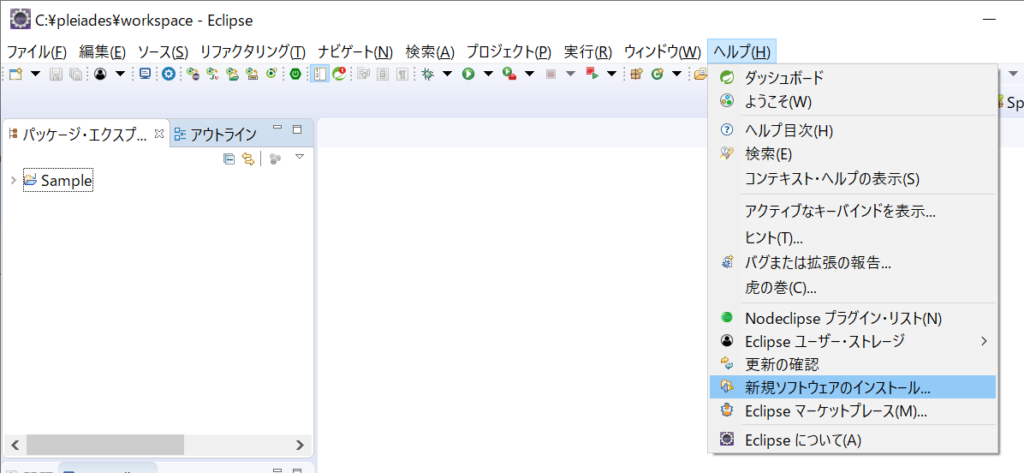Open the ナビゲート(N) menu

(355, 51)
